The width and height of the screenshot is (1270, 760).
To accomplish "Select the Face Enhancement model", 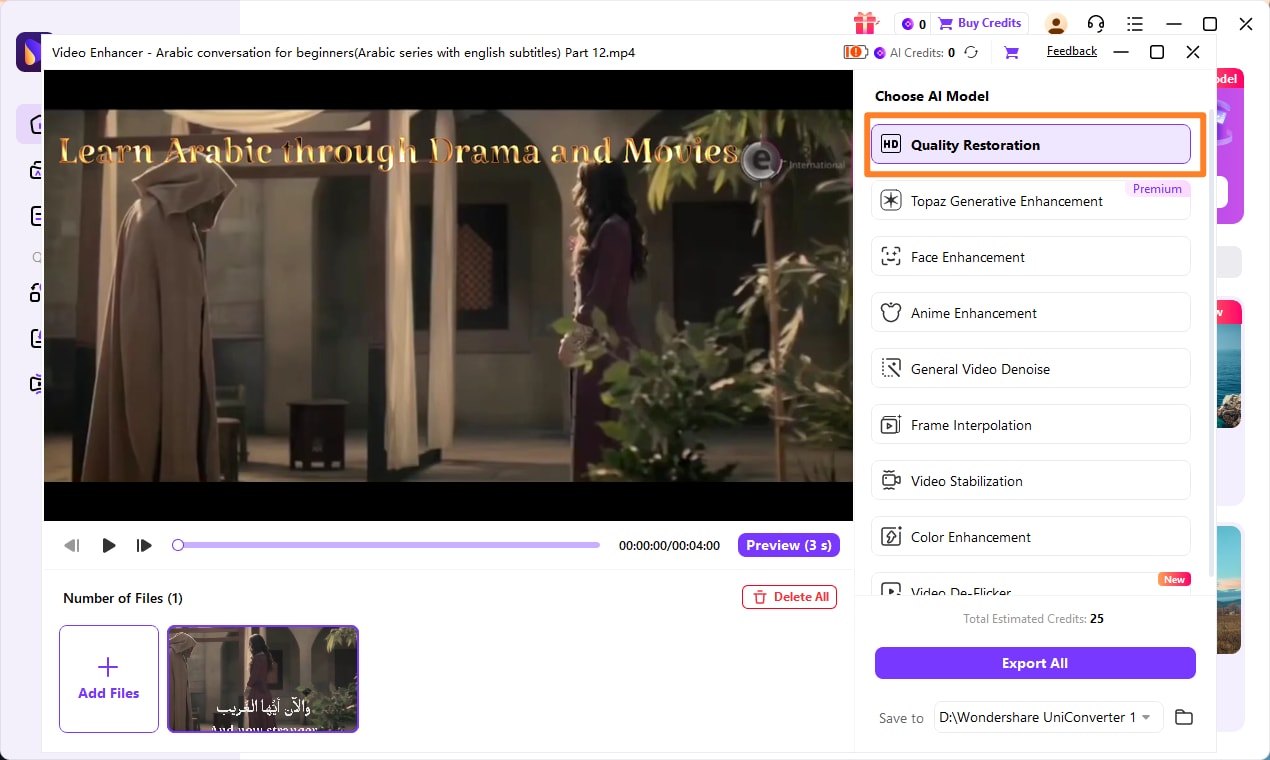I will pyautogui.click(x=1031, y=257).
